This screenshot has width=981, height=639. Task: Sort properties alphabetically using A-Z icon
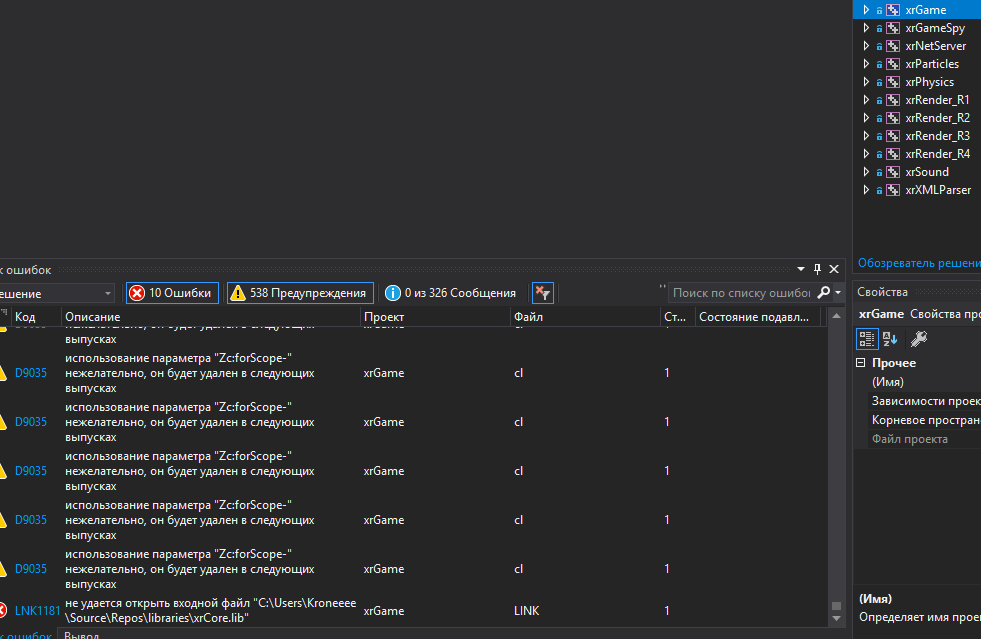pyautogui.click(x=889, y=338)
